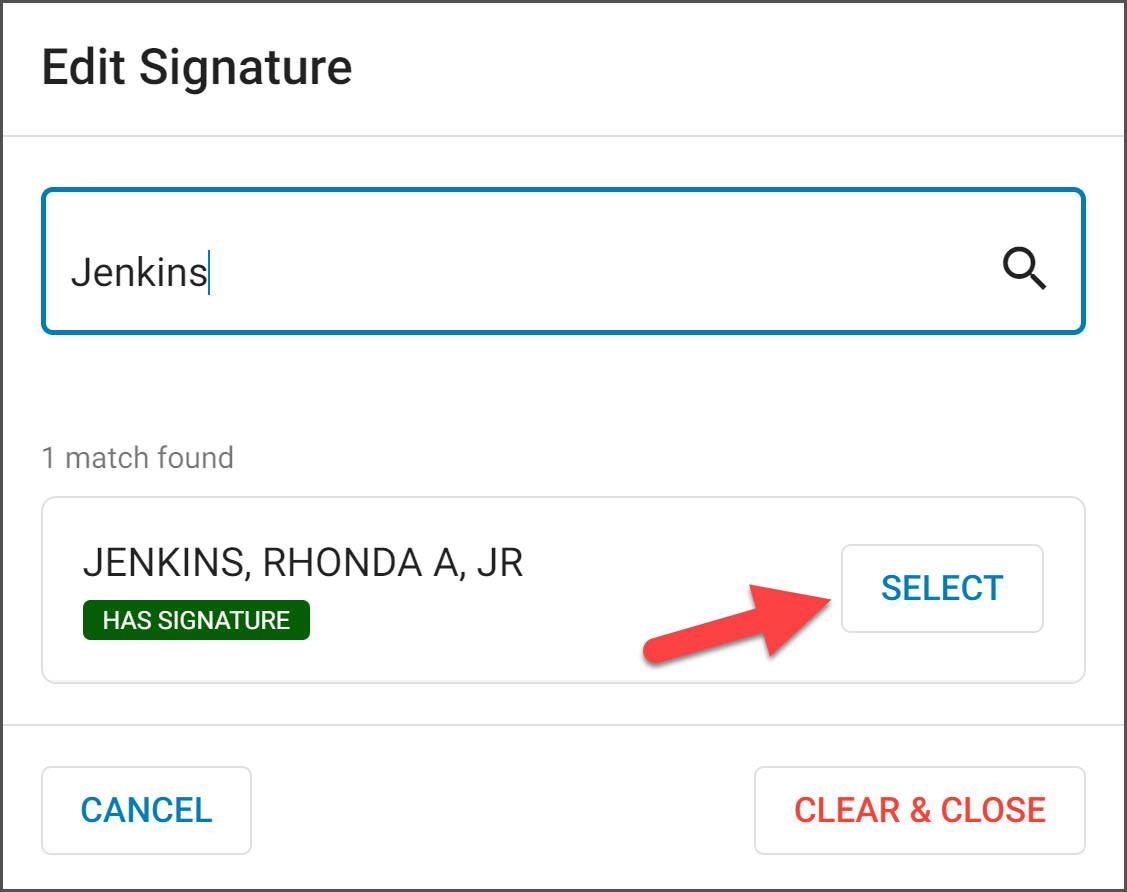Click the Edit Signature dialog title
Screen dimensions: 1127x892
point(197,68)
